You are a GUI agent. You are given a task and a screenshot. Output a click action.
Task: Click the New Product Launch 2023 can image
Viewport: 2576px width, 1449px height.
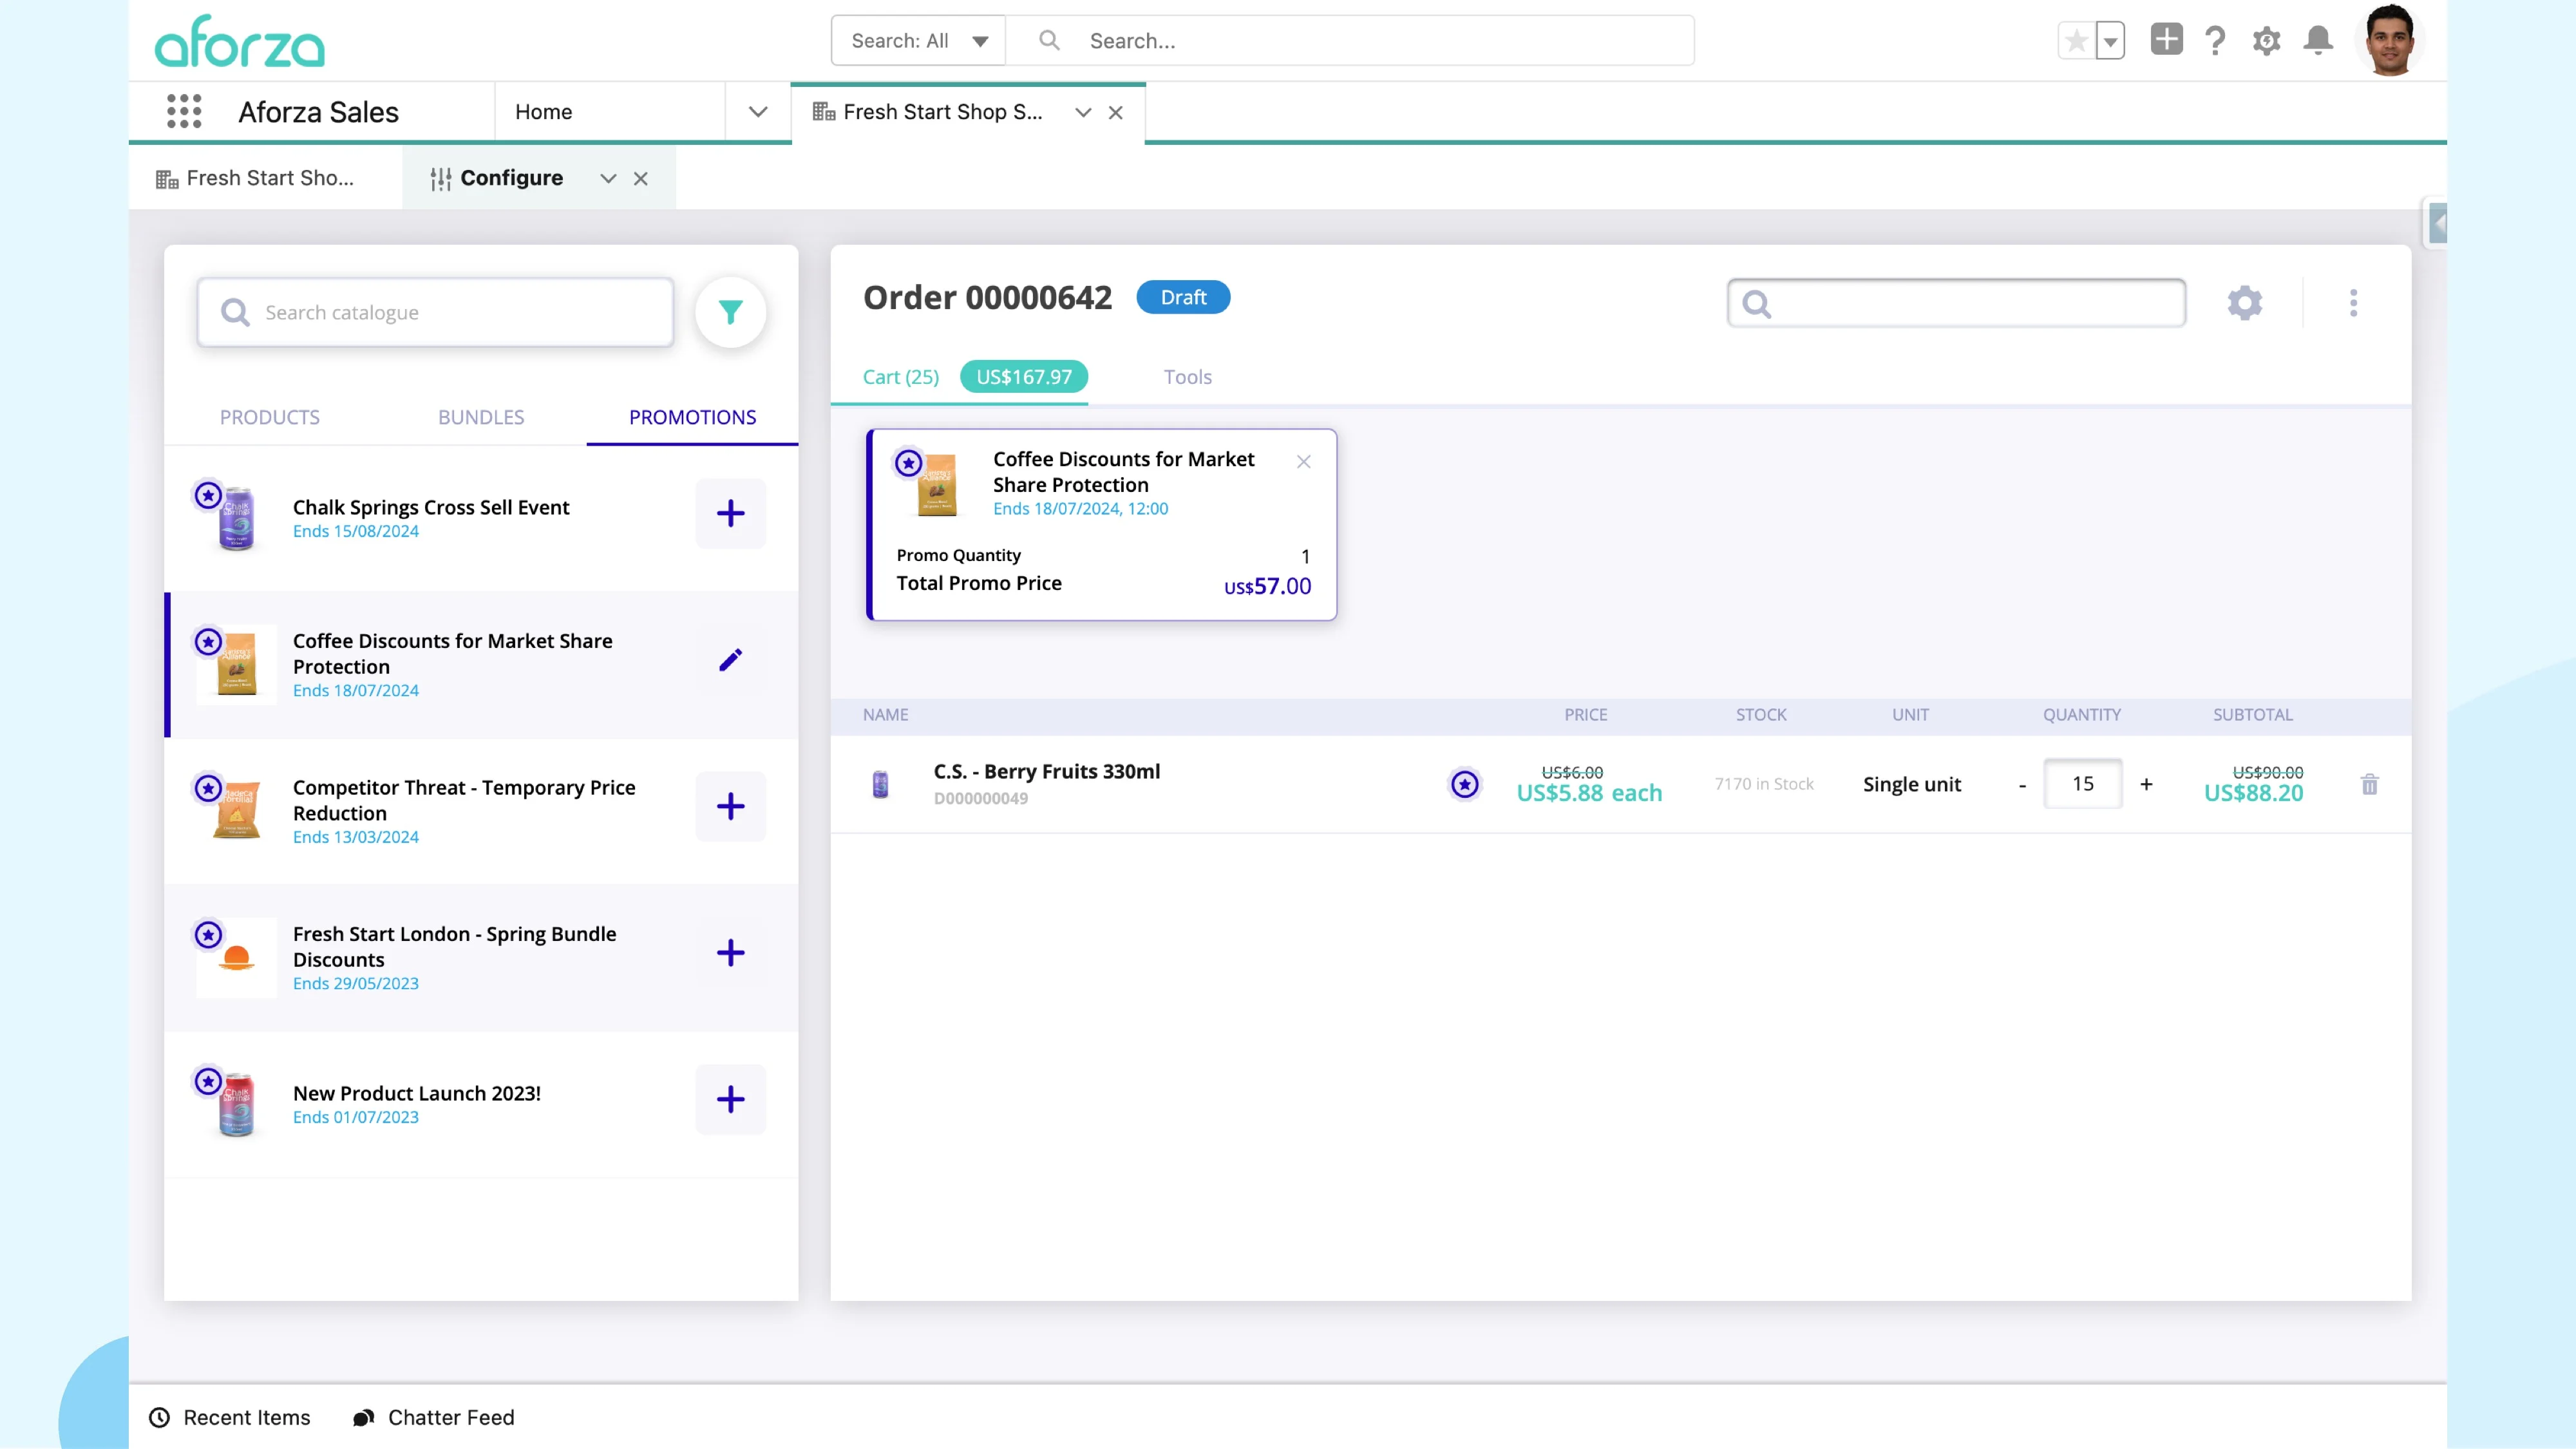click(x=236, y=1104)
